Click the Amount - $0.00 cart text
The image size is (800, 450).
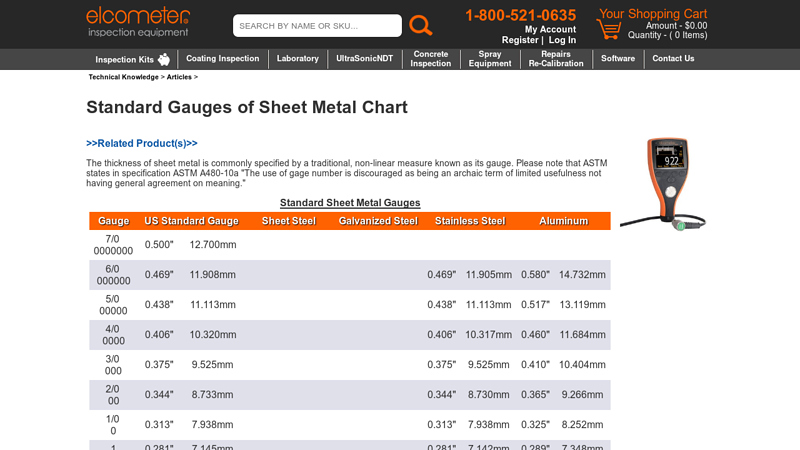677,26
